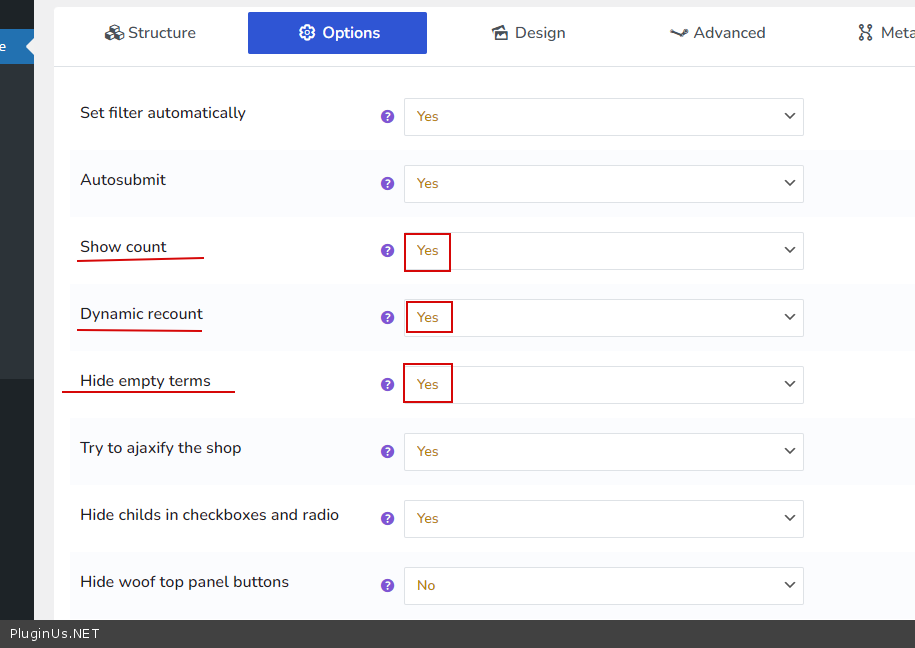Expand Hide woof top panel buttons dropdown

tap(603, 586)
